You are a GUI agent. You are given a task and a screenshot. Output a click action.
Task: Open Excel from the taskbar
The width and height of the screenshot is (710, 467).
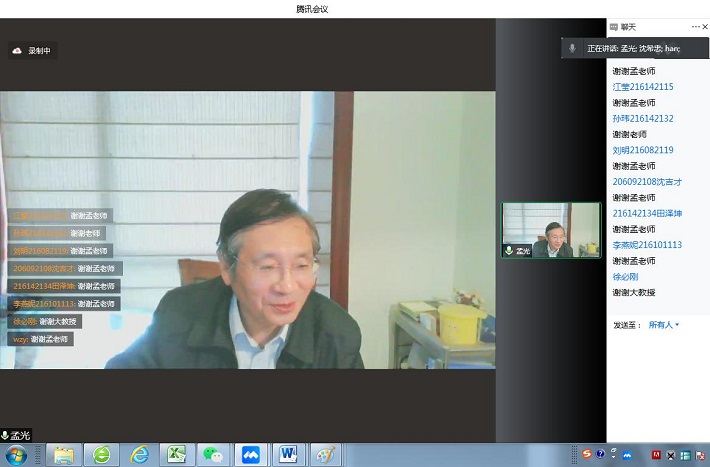pos(176,455)
